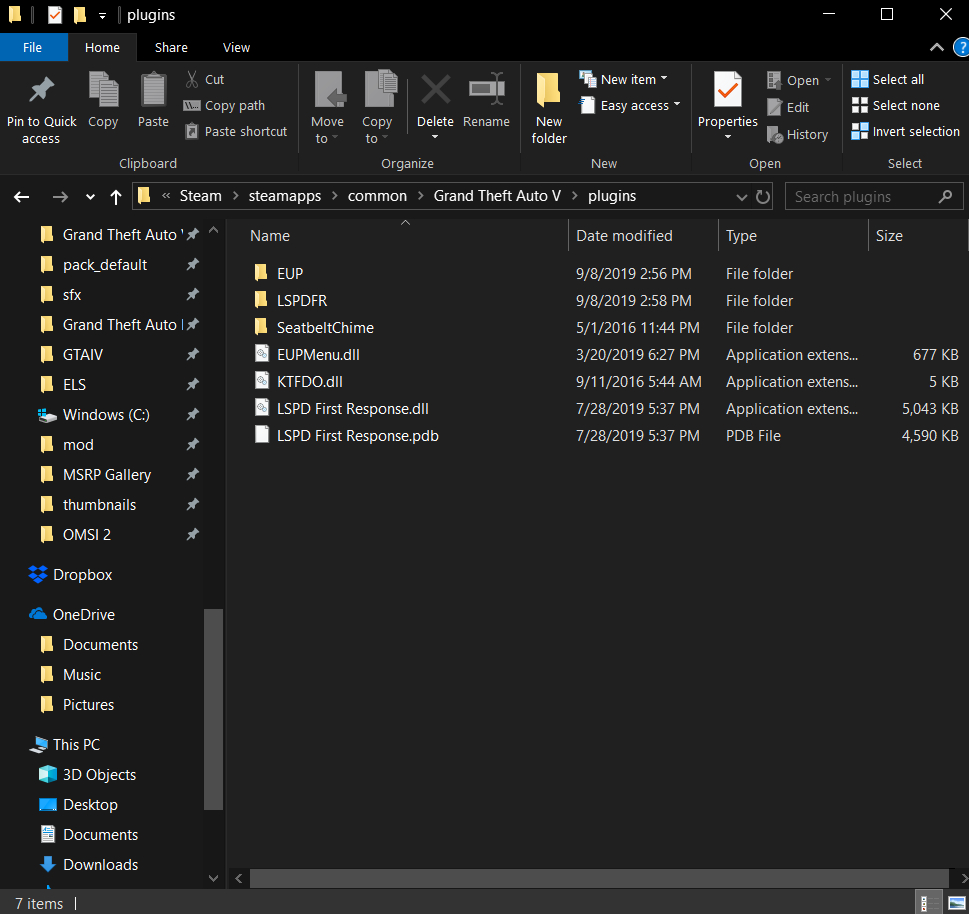Image resolution: width=969 pixels, height=914 pixels.
Task: Click the navigation pane vertical scrollbar
Action: point(213,709)
